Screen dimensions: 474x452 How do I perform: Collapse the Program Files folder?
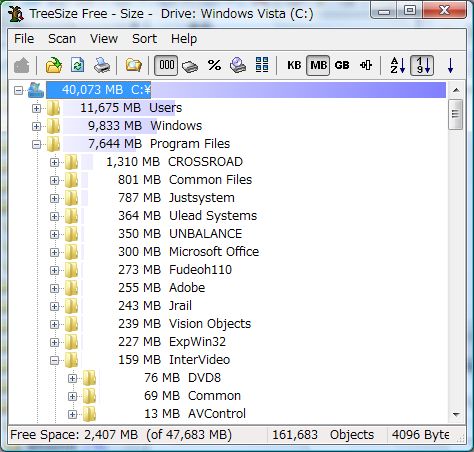pyautogui.click(x=36, y=144)
